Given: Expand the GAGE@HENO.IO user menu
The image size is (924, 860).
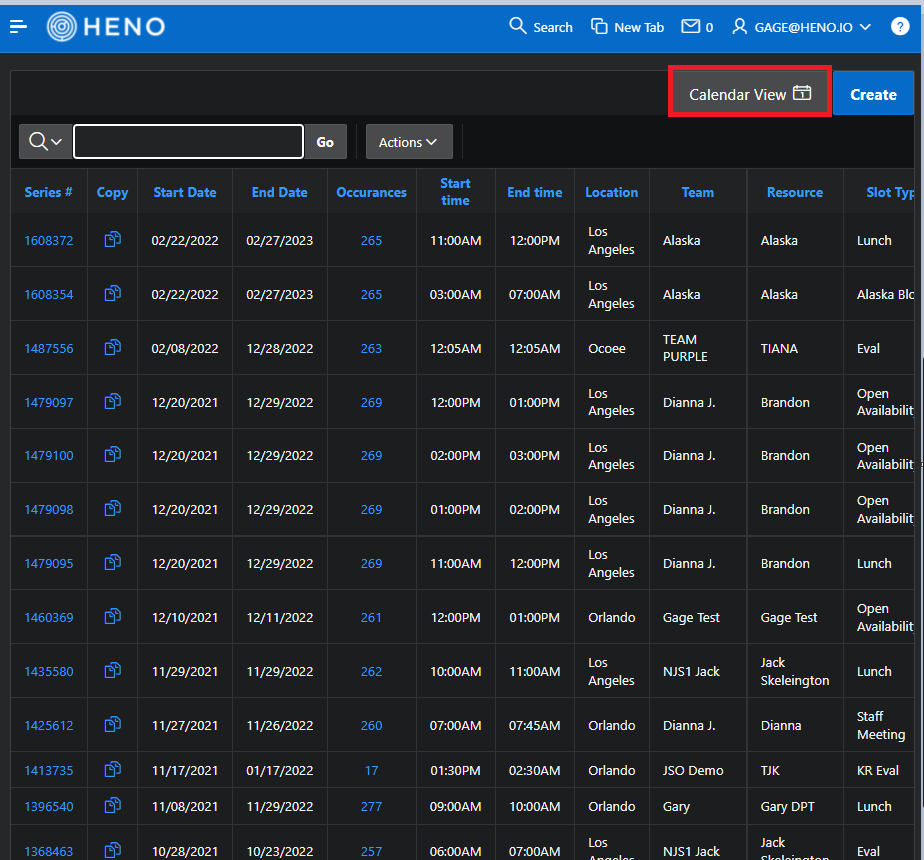Looking at the screenshot, I should click(802, 27).
